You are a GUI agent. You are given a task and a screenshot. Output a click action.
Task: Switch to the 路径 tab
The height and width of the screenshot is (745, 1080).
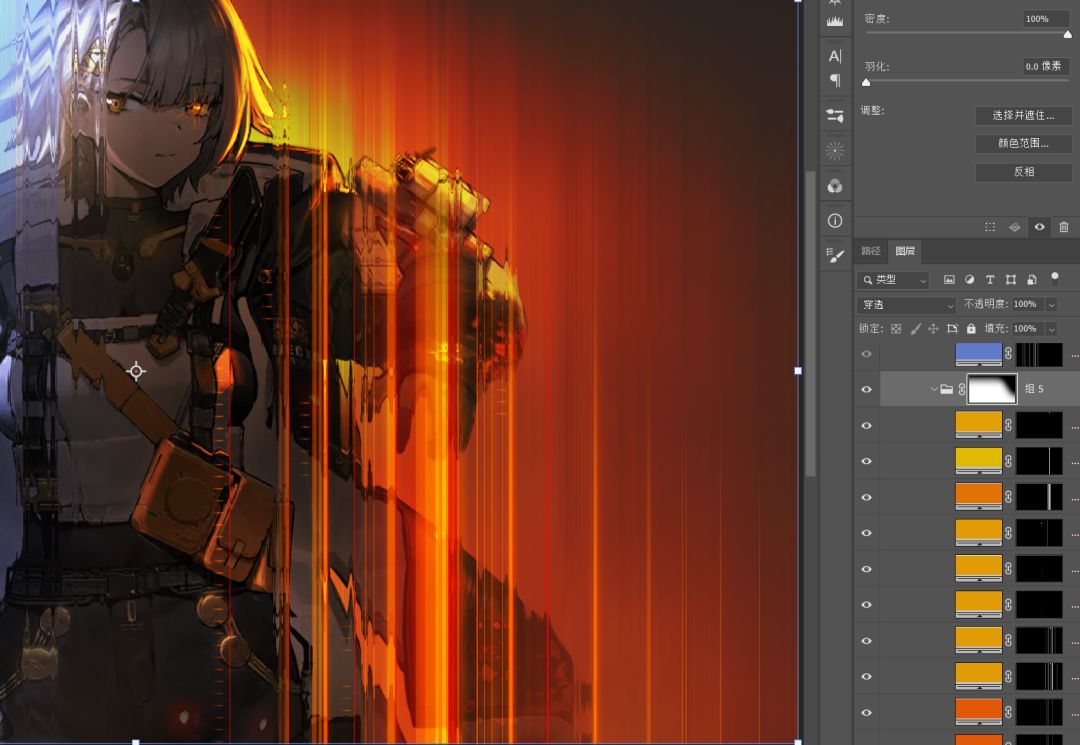(871, 251)
